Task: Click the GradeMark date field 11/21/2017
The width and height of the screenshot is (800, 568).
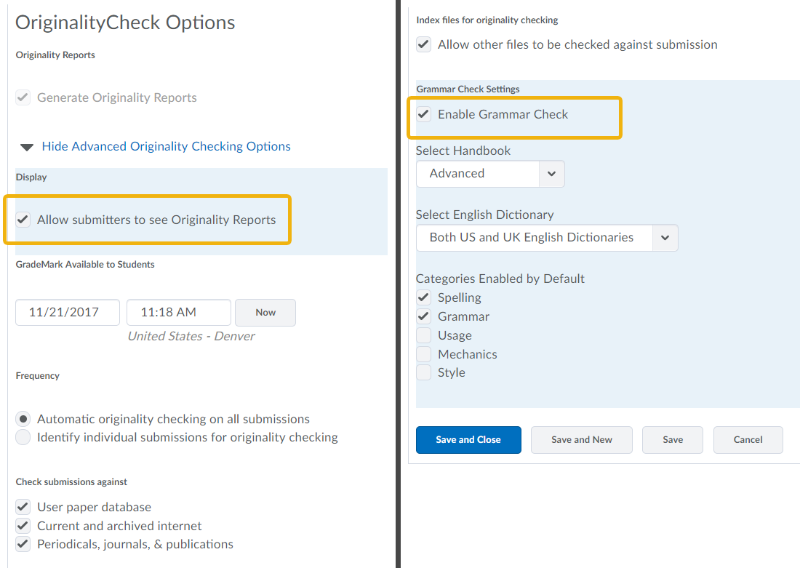Action: (67, 312)
